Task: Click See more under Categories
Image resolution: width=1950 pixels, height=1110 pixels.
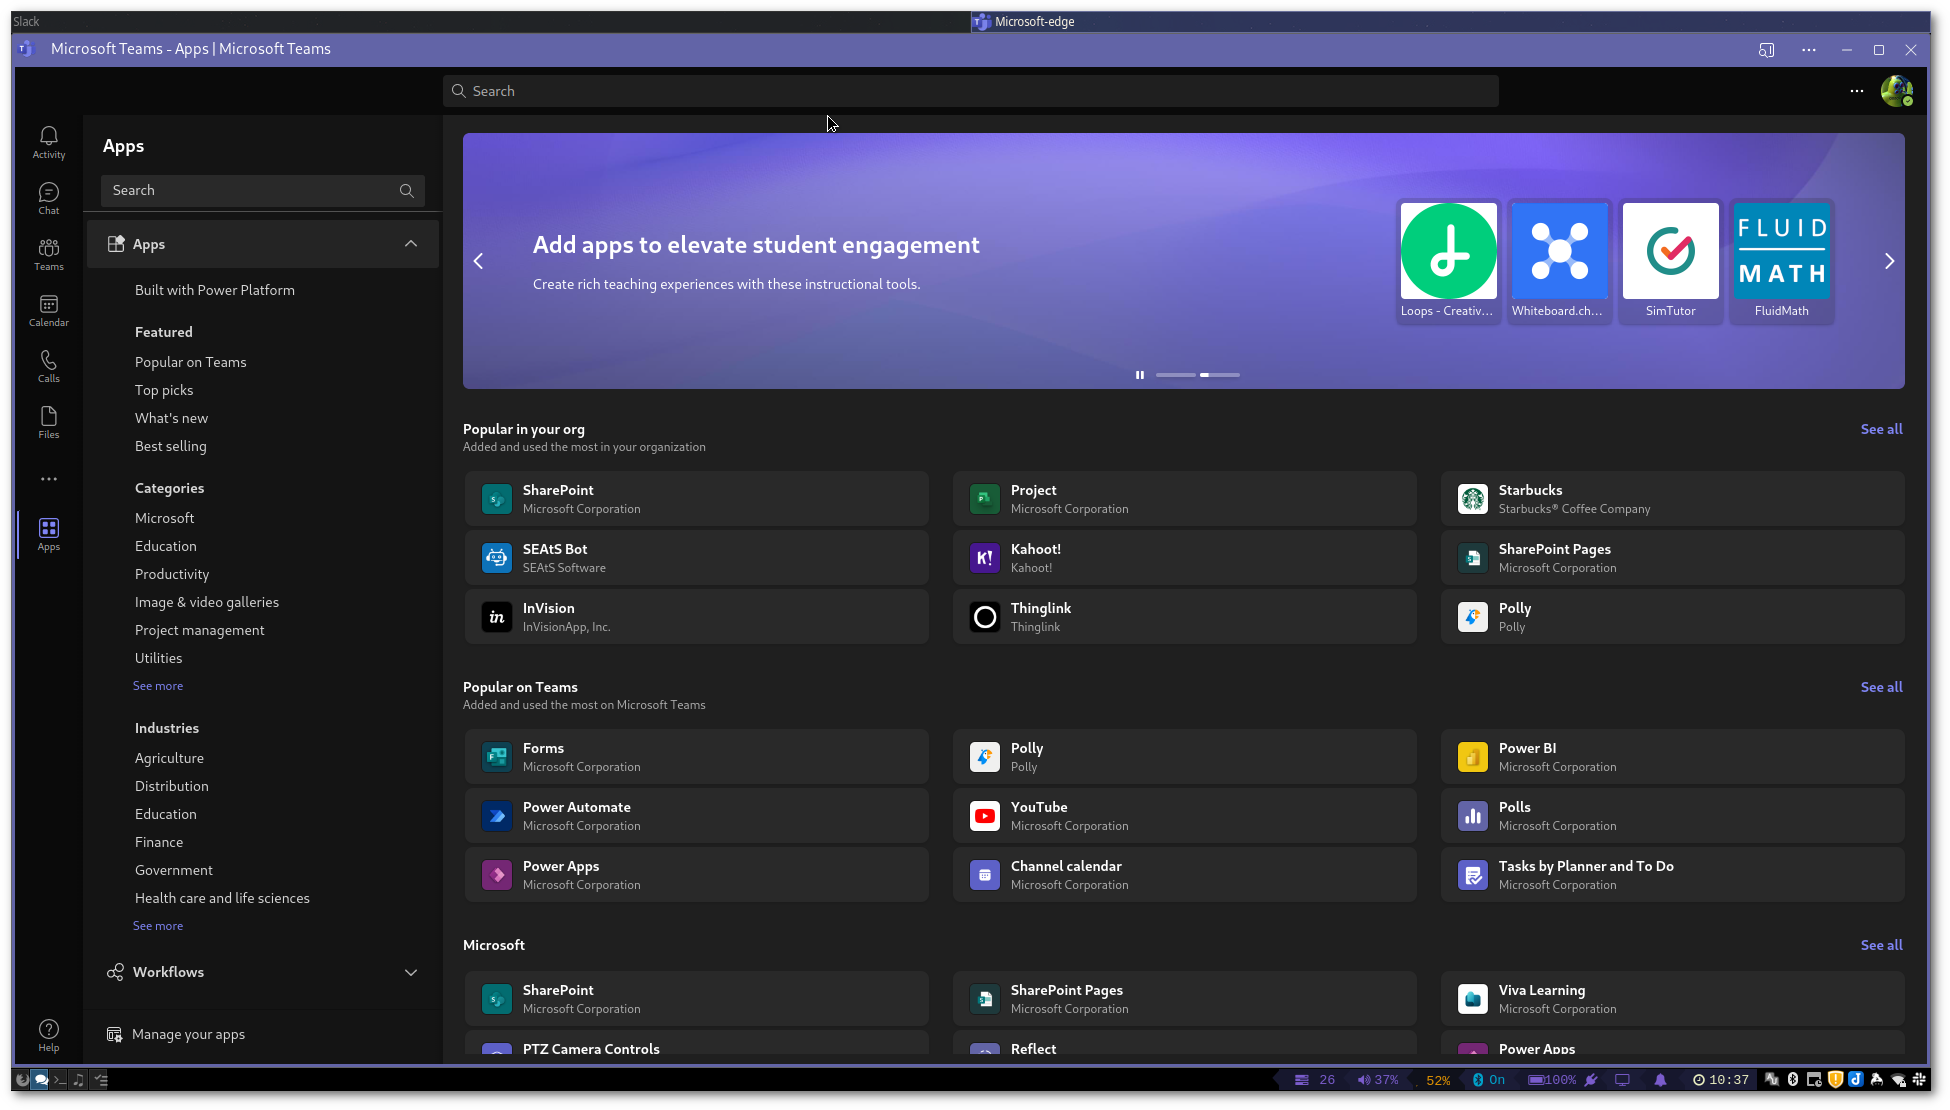Action: (x=158, y=686)
